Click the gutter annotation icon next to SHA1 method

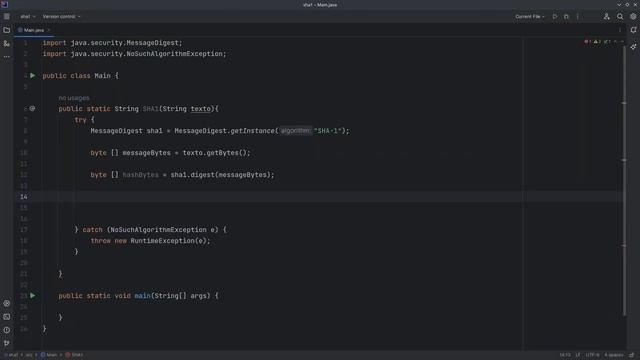32,109
